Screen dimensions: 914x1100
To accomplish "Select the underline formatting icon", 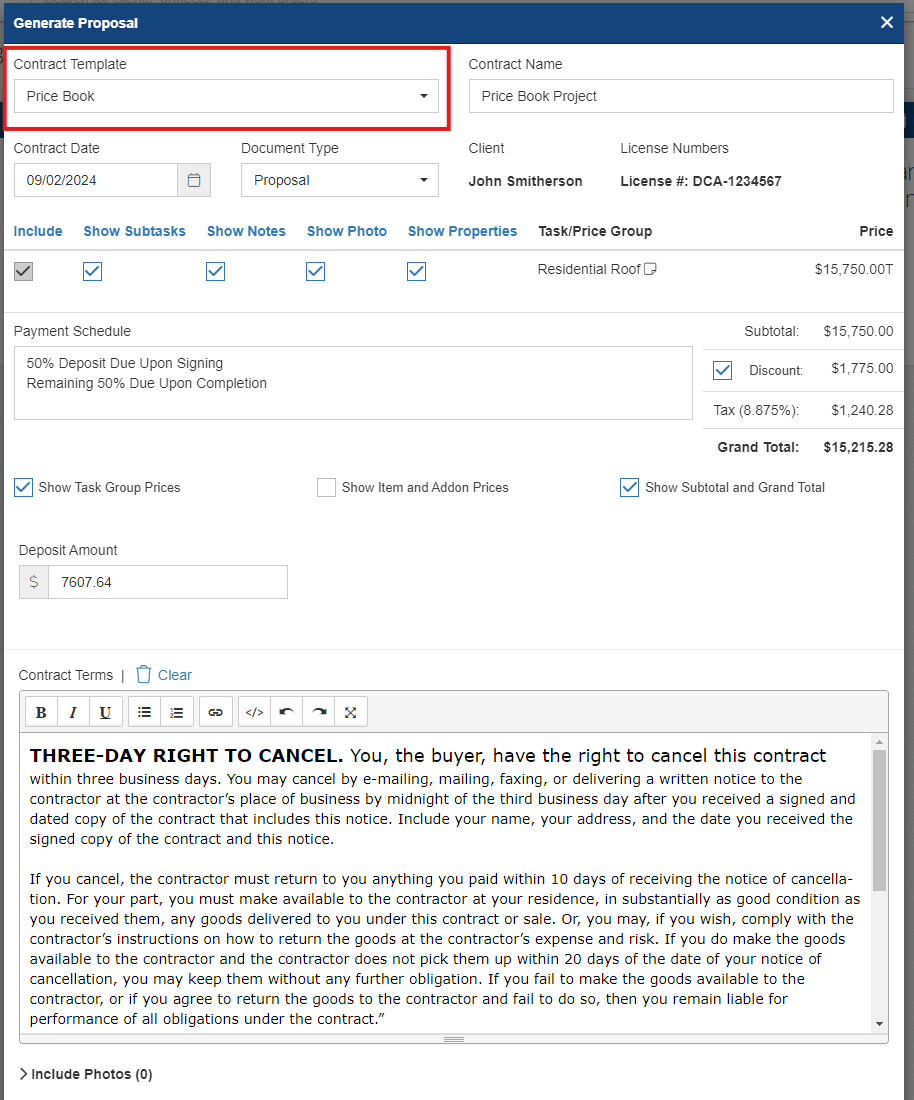I will pyautogui.click(x=105, y=711).
